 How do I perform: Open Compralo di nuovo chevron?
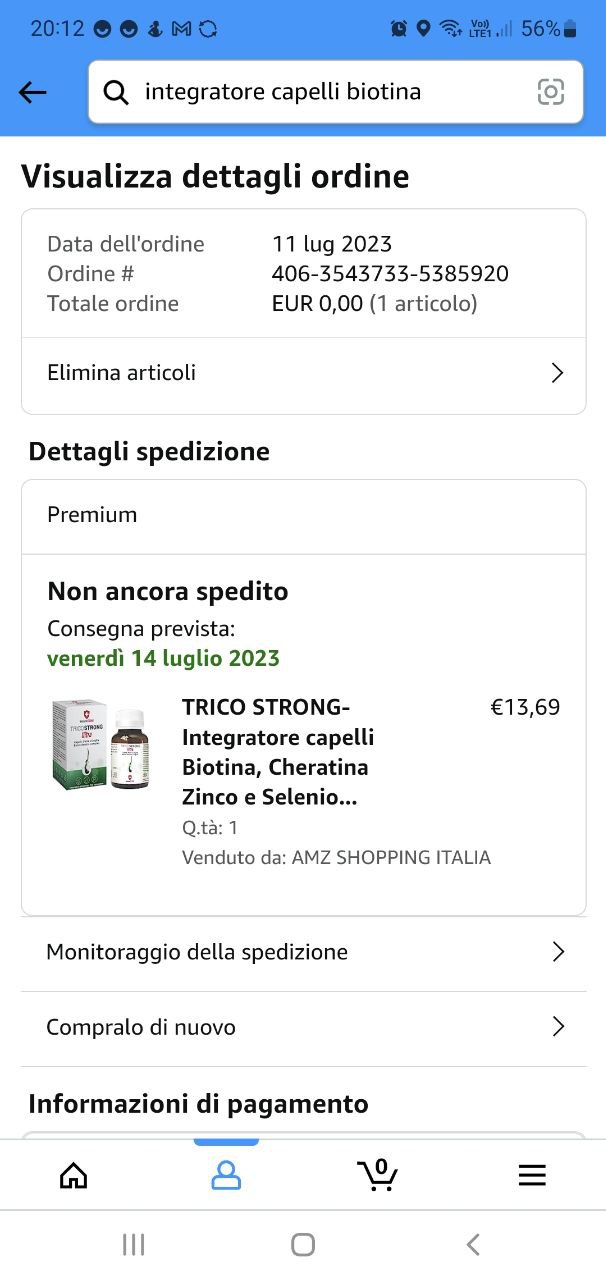tap(558, 1027)
